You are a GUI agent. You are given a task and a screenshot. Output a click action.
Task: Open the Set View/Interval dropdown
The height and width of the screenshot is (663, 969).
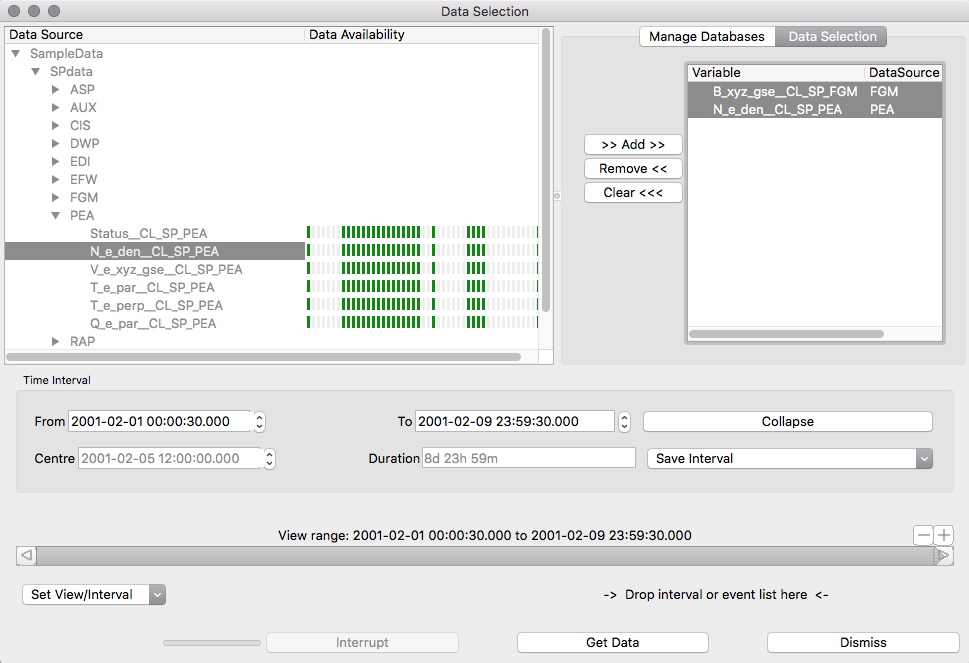pyautogui.click(x=93, y=595)
